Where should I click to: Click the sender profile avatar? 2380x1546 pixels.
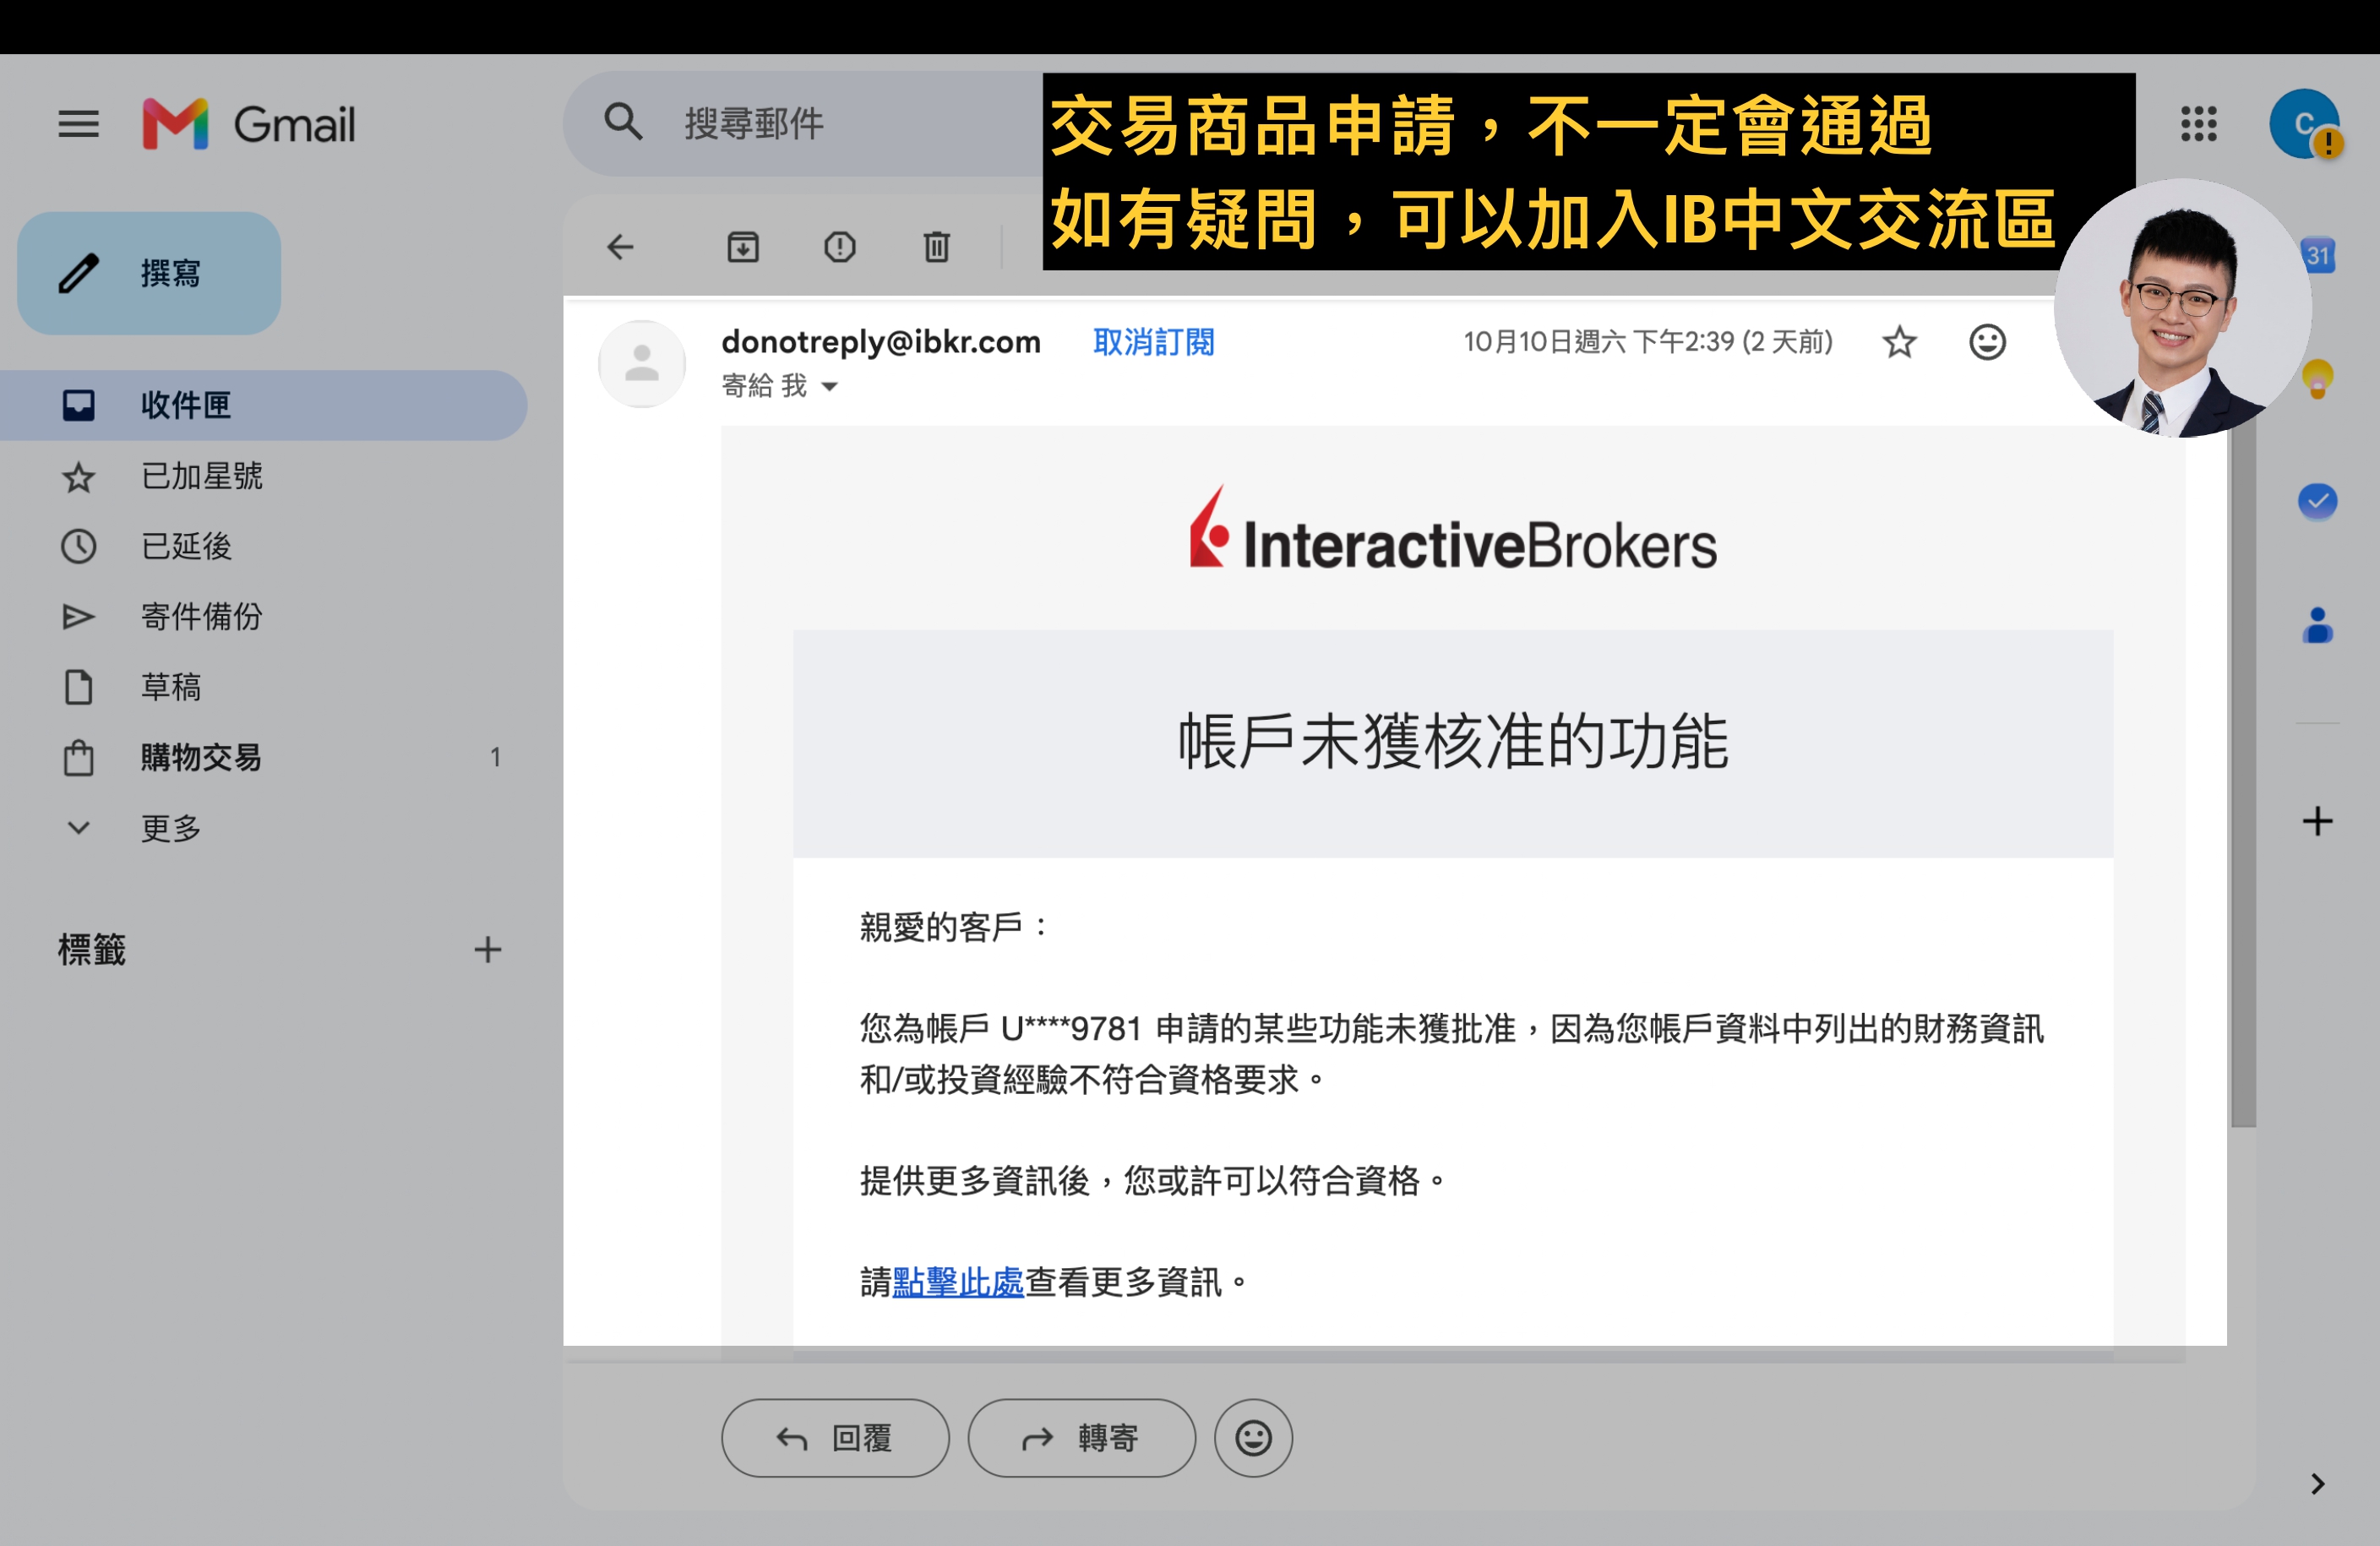point(641,363)
